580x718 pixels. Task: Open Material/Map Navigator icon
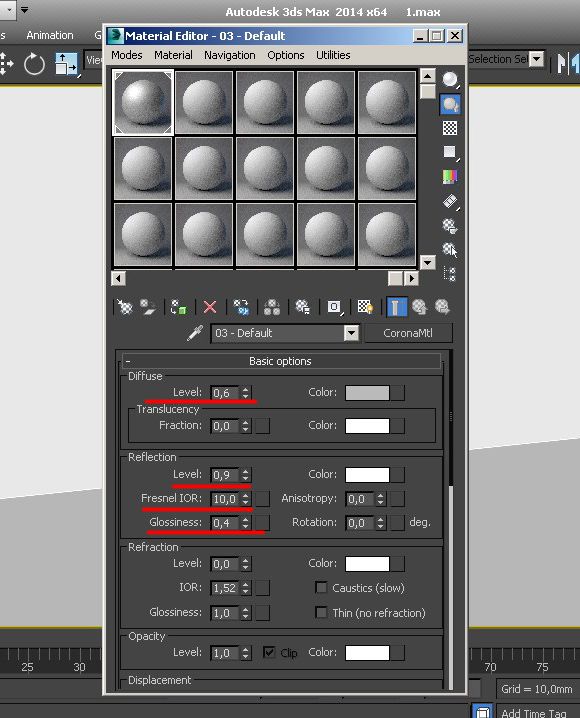(x=450, y=274)
